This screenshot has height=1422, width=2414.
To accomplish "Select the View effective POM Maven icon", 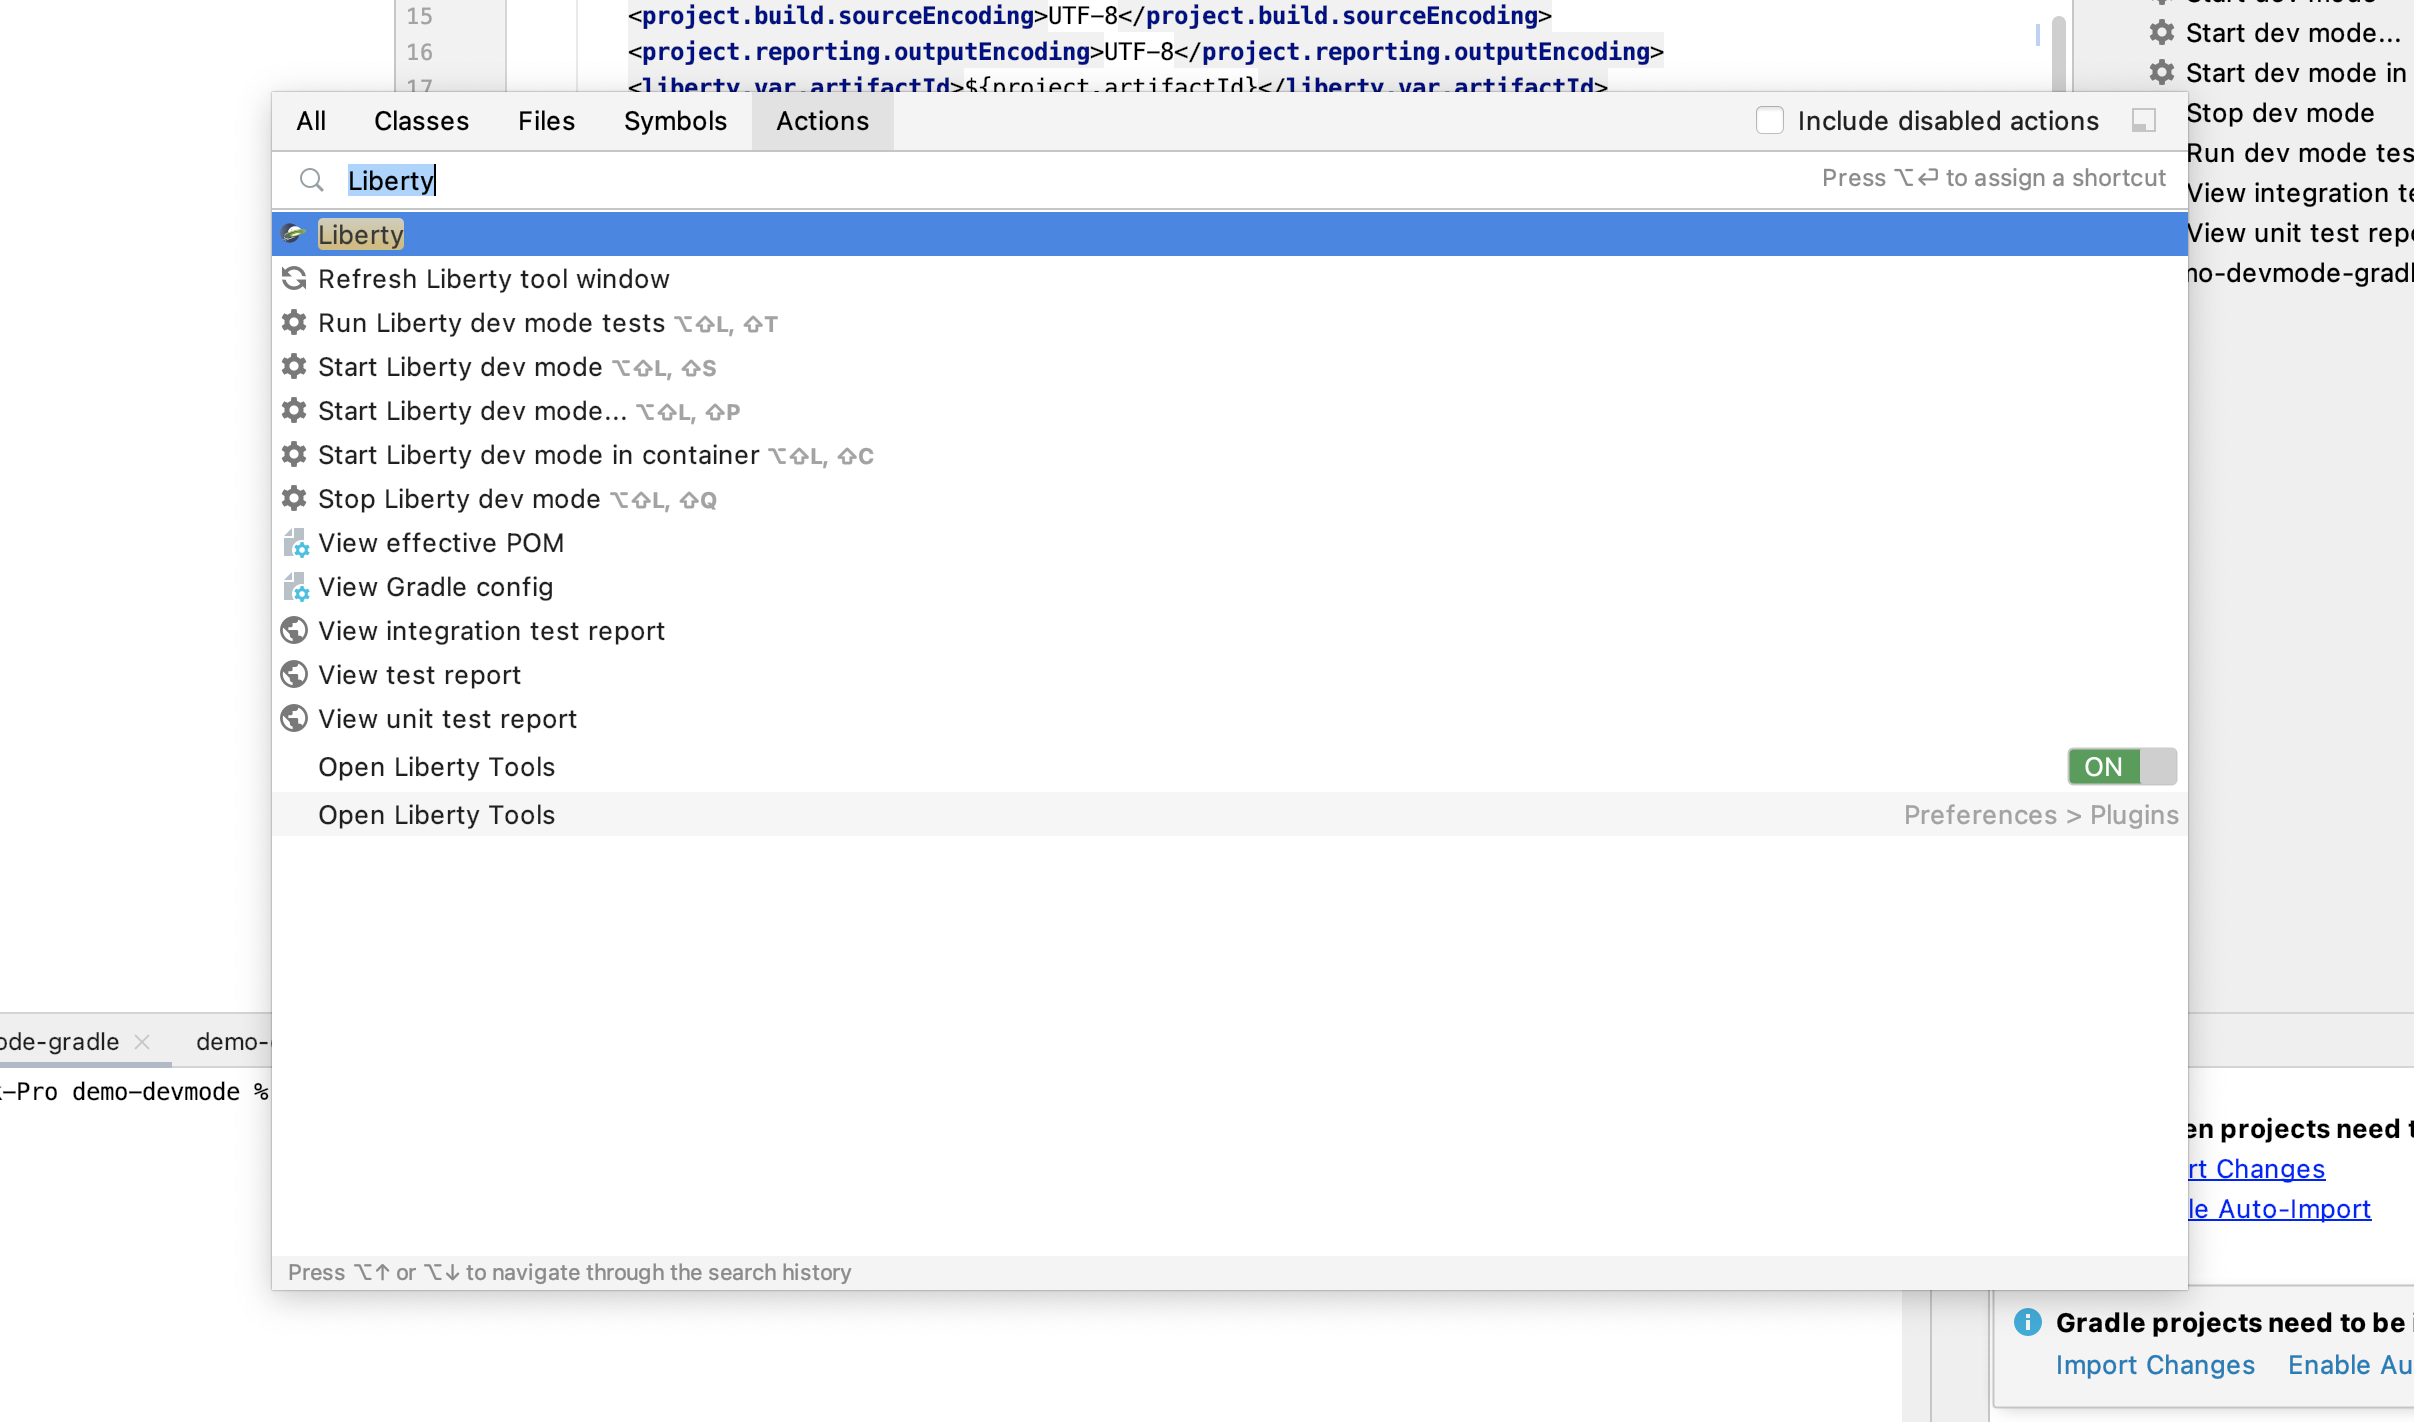I will [x=294, y=542].
